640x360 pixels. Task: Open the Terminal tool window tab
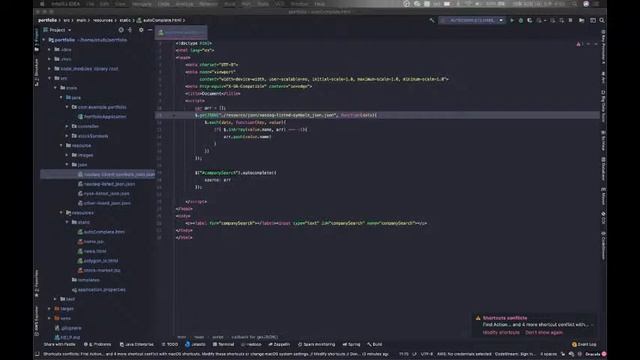point(224,344)
